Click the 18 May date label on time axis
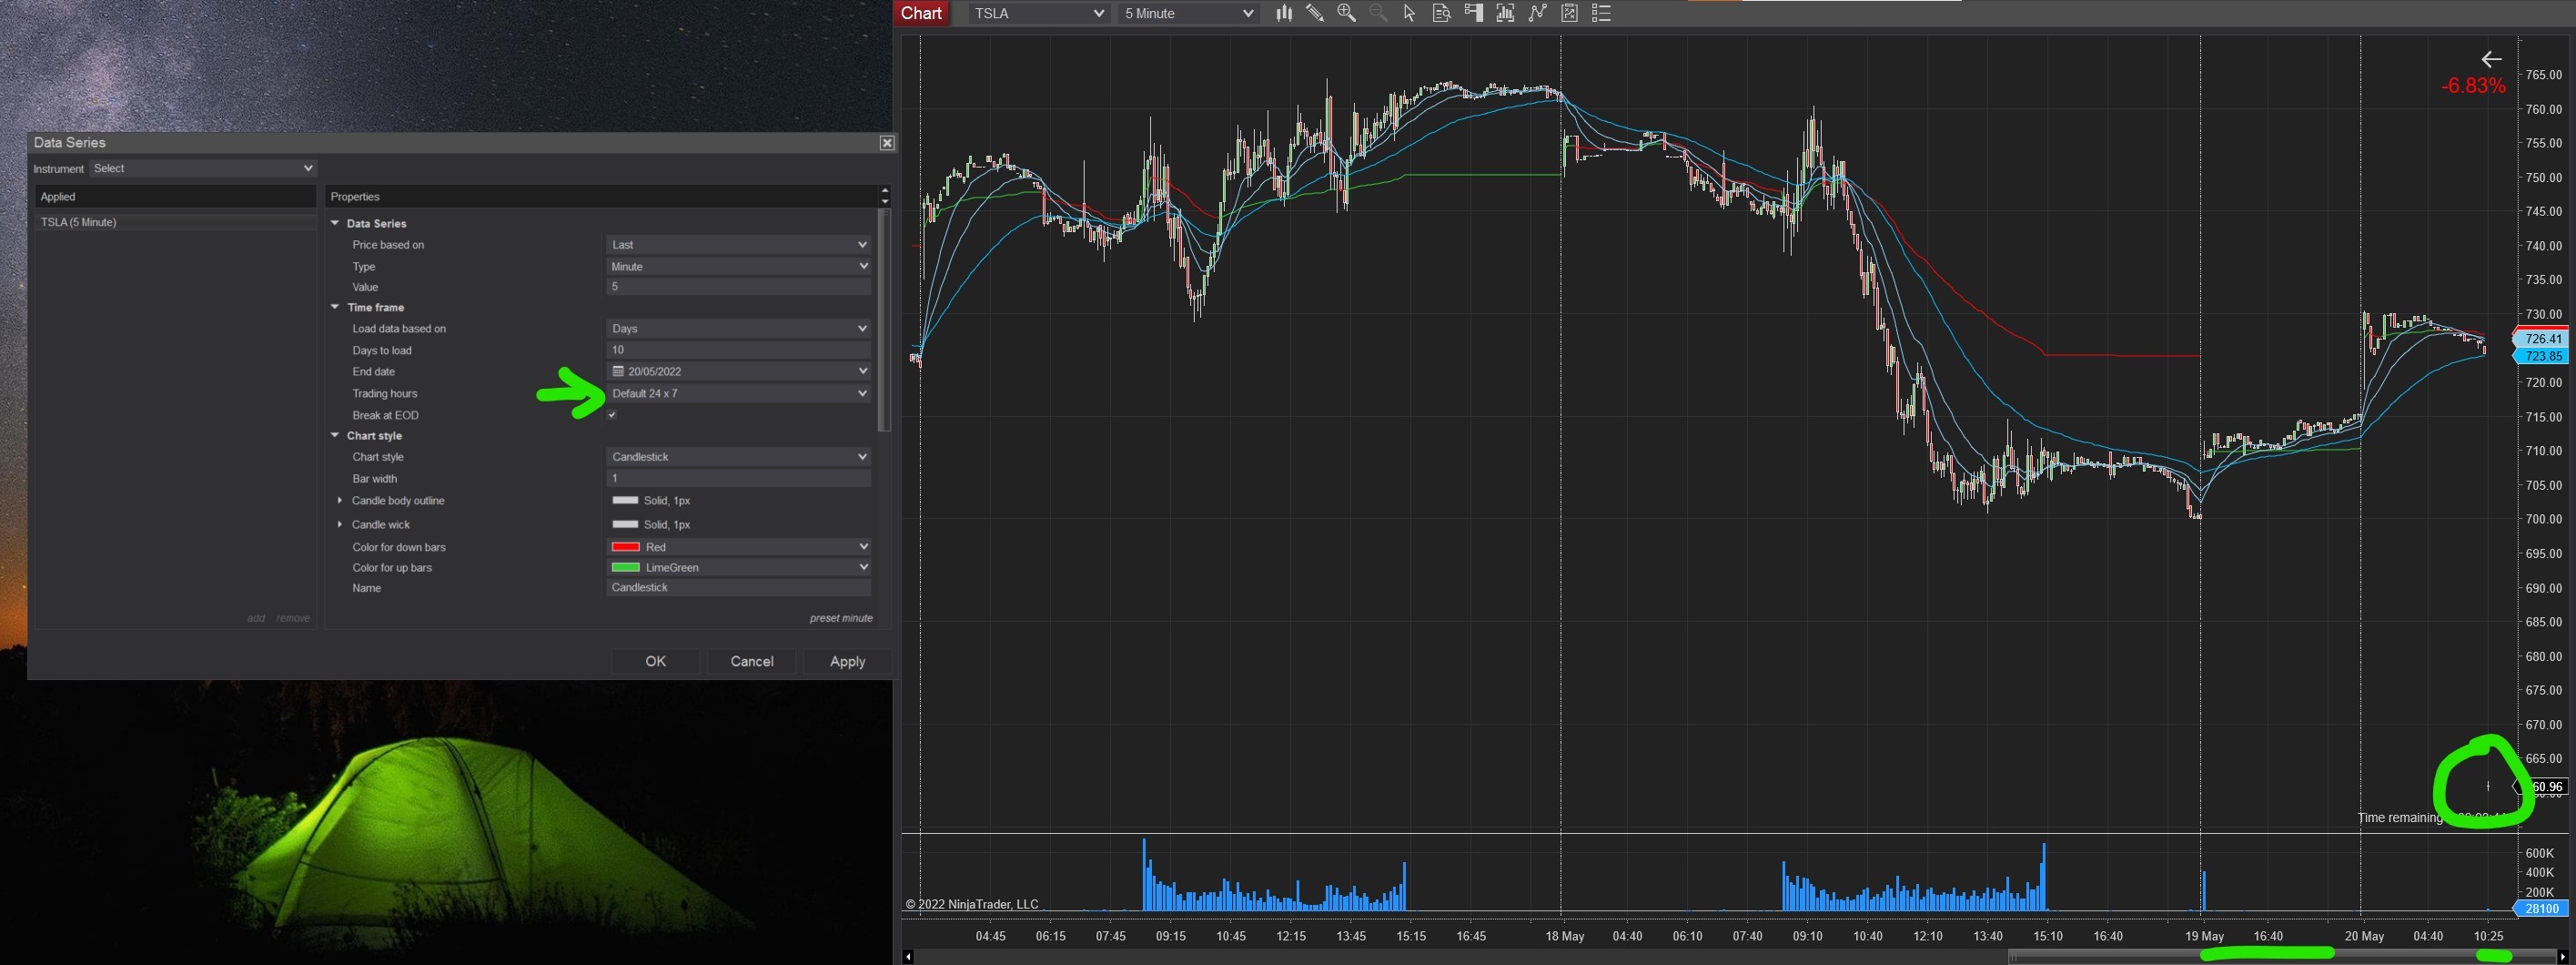Image resolution: width=2576 pixels, height=965 pixels. click(x=1564, y=936)
